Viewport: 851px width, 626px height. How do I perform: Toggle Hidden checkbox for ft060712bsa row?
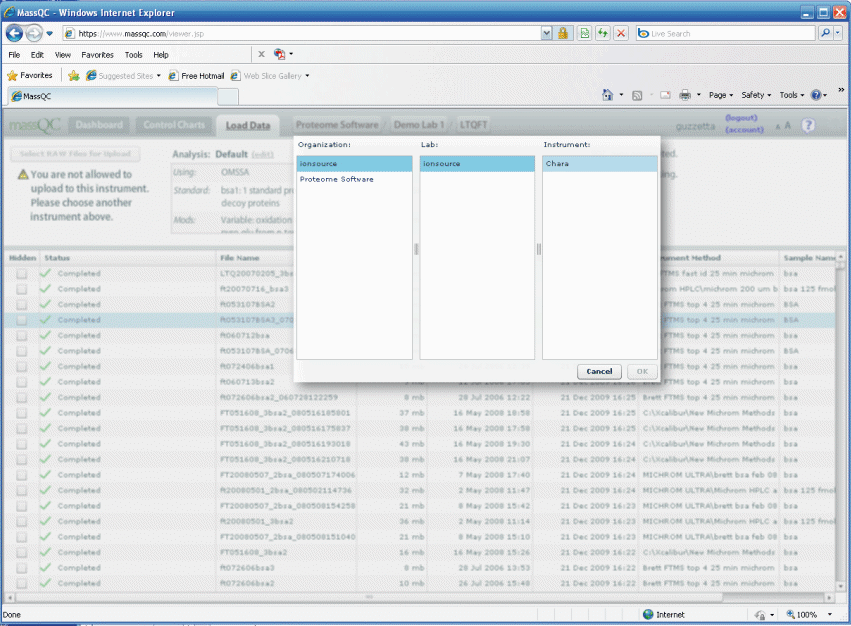click(22, 336)
